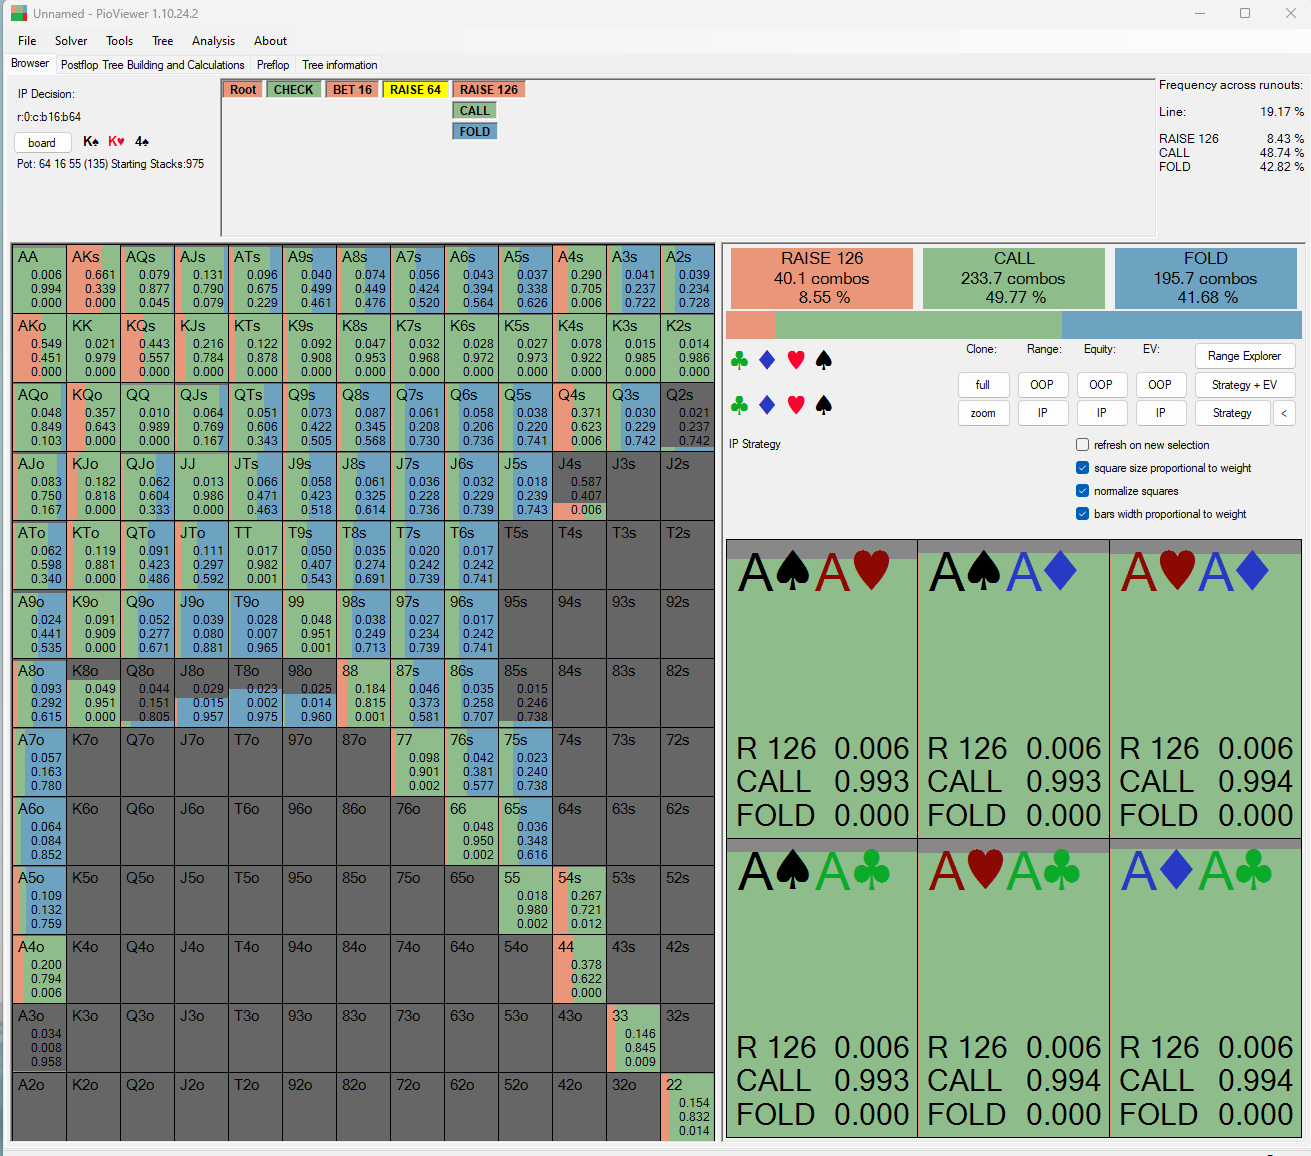Enable refresh on new selection checkbox

pos(1082,445)
